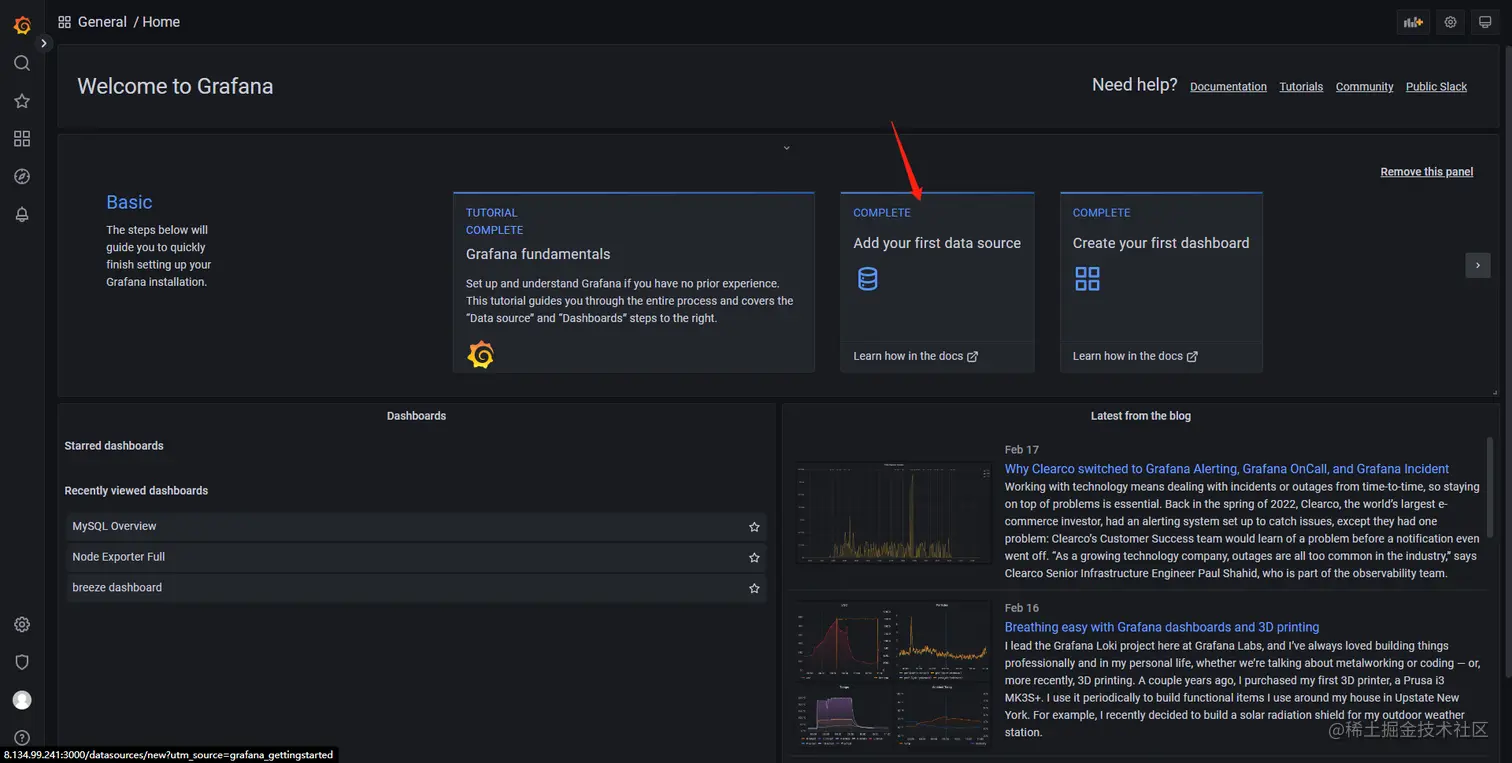This screenshot has width=1512, height=763.
Task: Expand the sidebar with the chevron toggle
Action: pyautogui.click(x=44, y=43)
